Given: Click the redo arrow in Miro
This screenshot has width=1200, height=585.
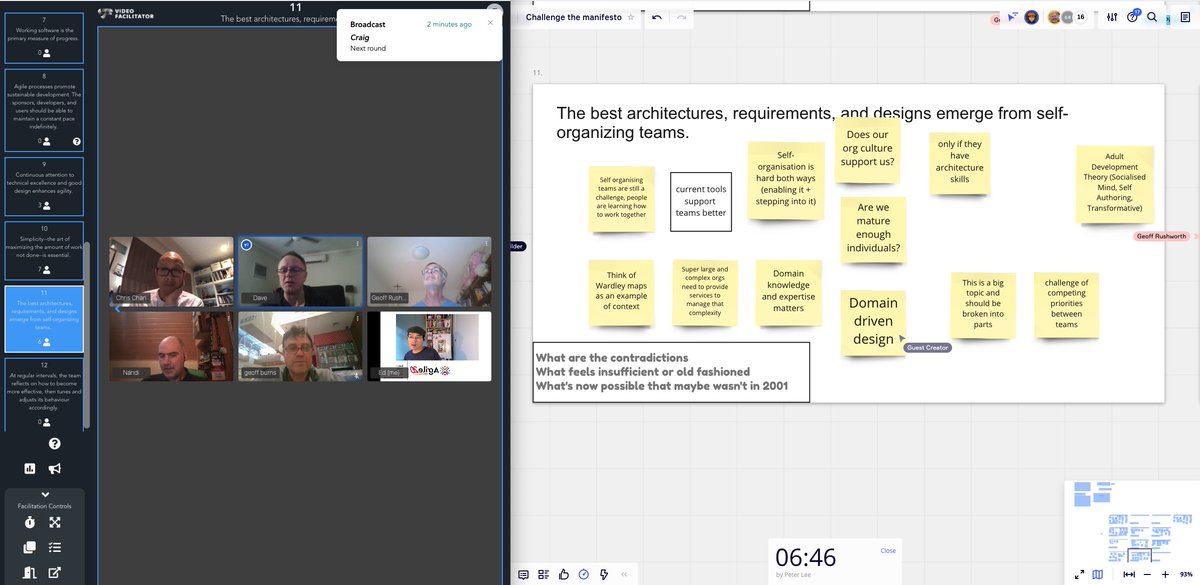Looking at the screenshot, I should (682, 17).
